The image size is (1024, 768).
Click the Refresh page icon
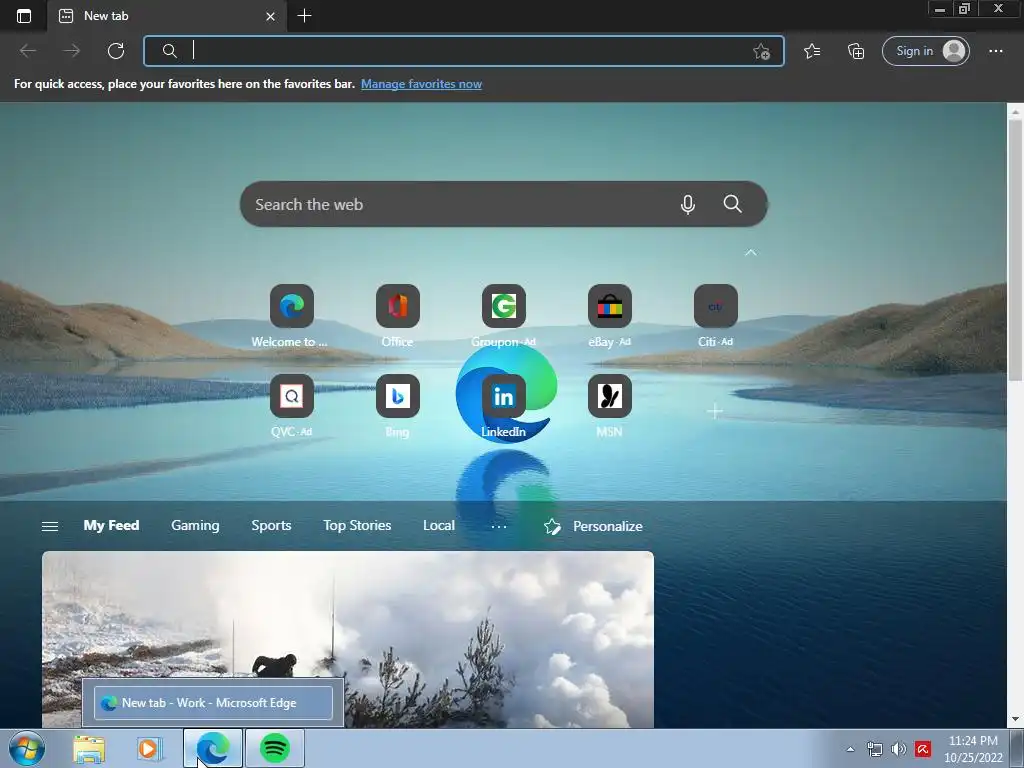point(116,51)
